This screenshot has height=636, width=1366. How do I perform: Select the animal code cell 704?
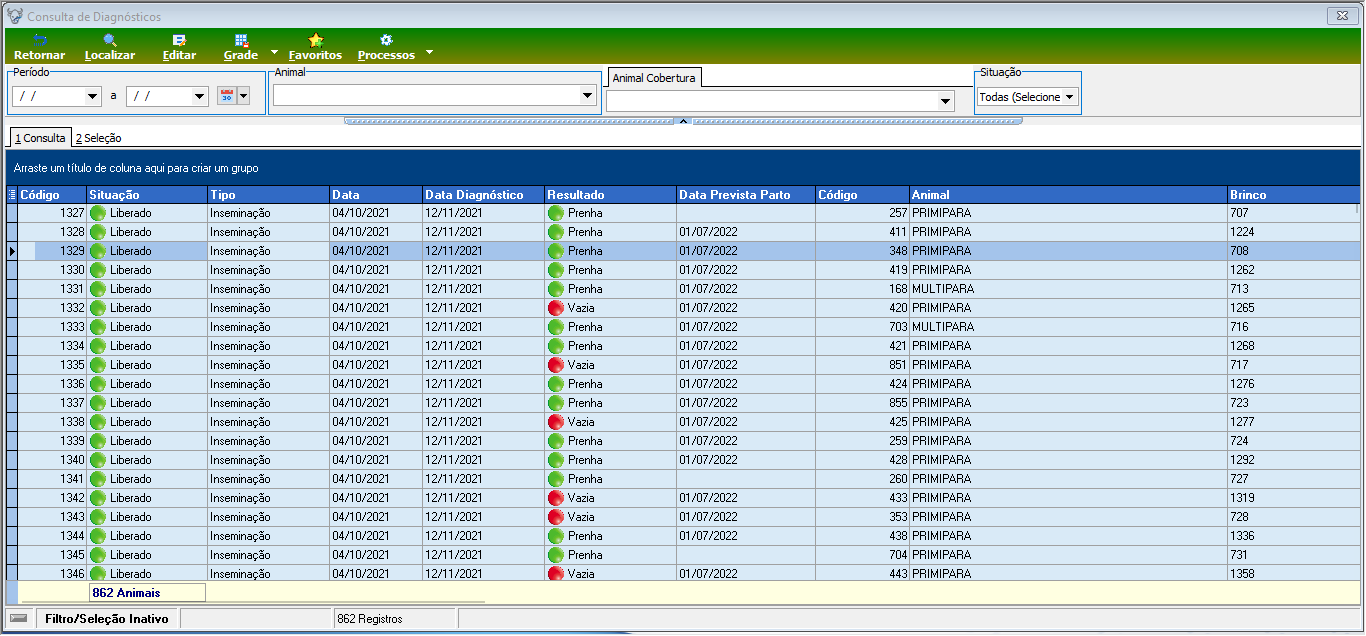862,555
